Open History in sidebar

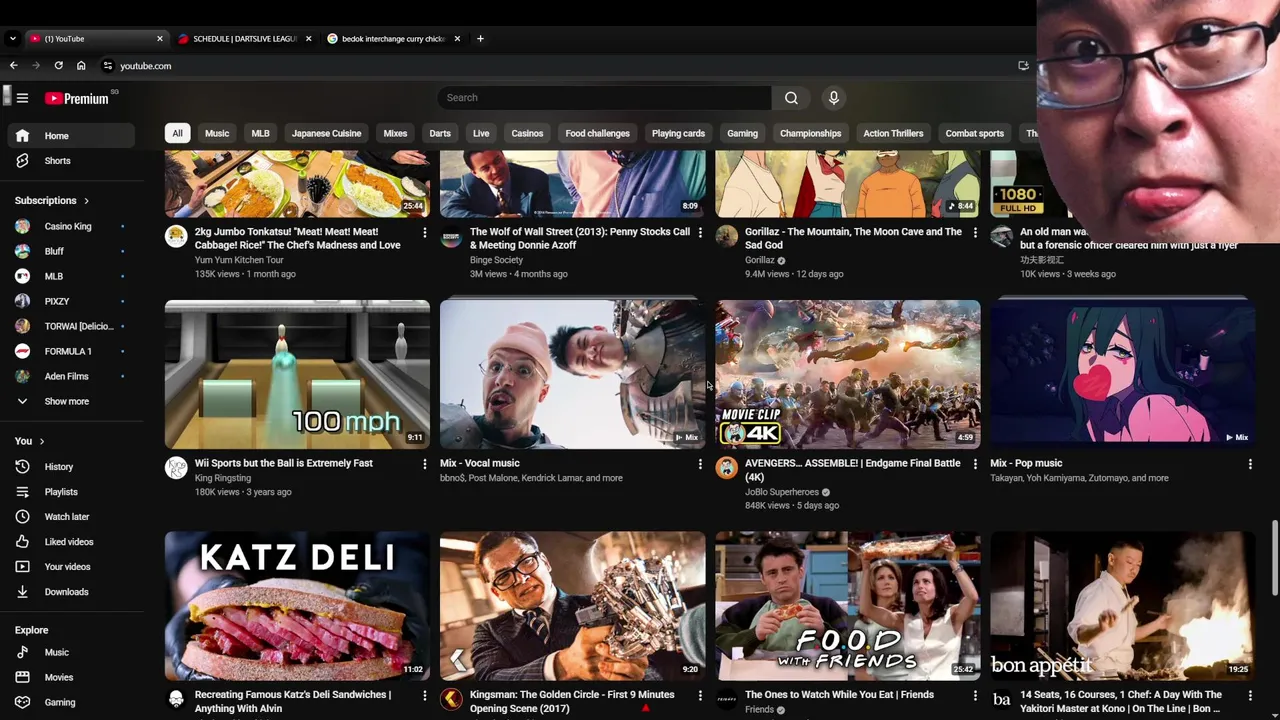70,467
